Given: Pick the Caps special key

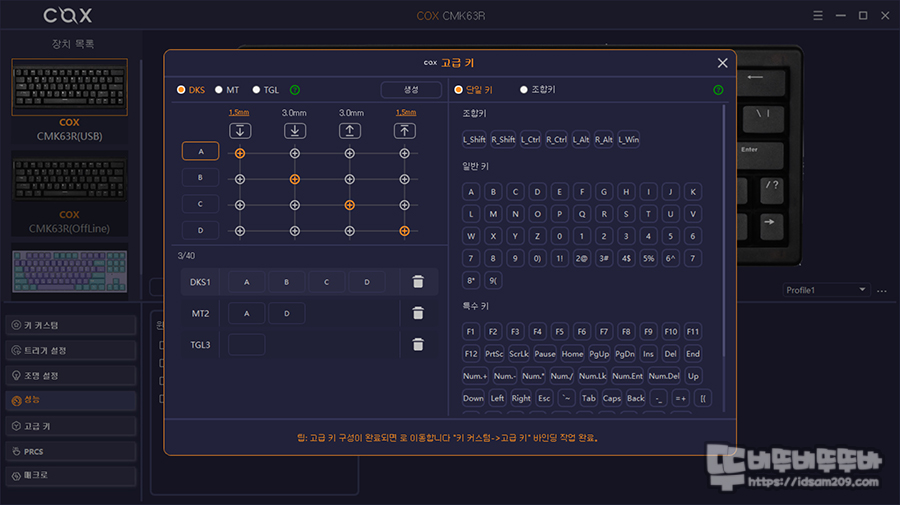Looking at the screenshot, I should point(611,398).
